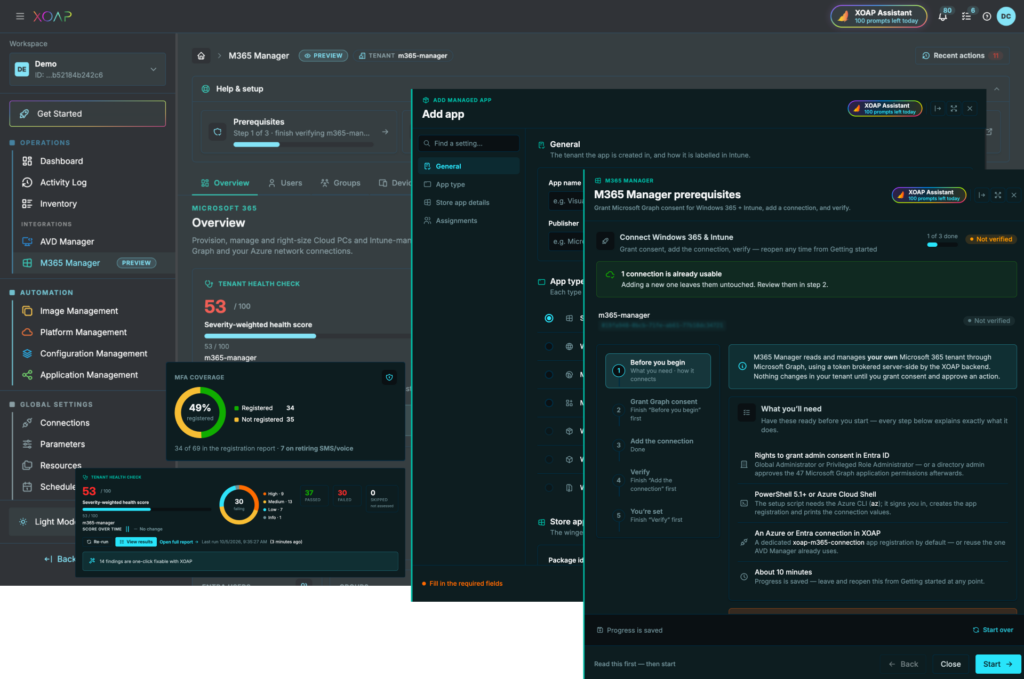Select step 5 You're set
This screenshot has height=679, width=1024.
(x=658, y=515)
